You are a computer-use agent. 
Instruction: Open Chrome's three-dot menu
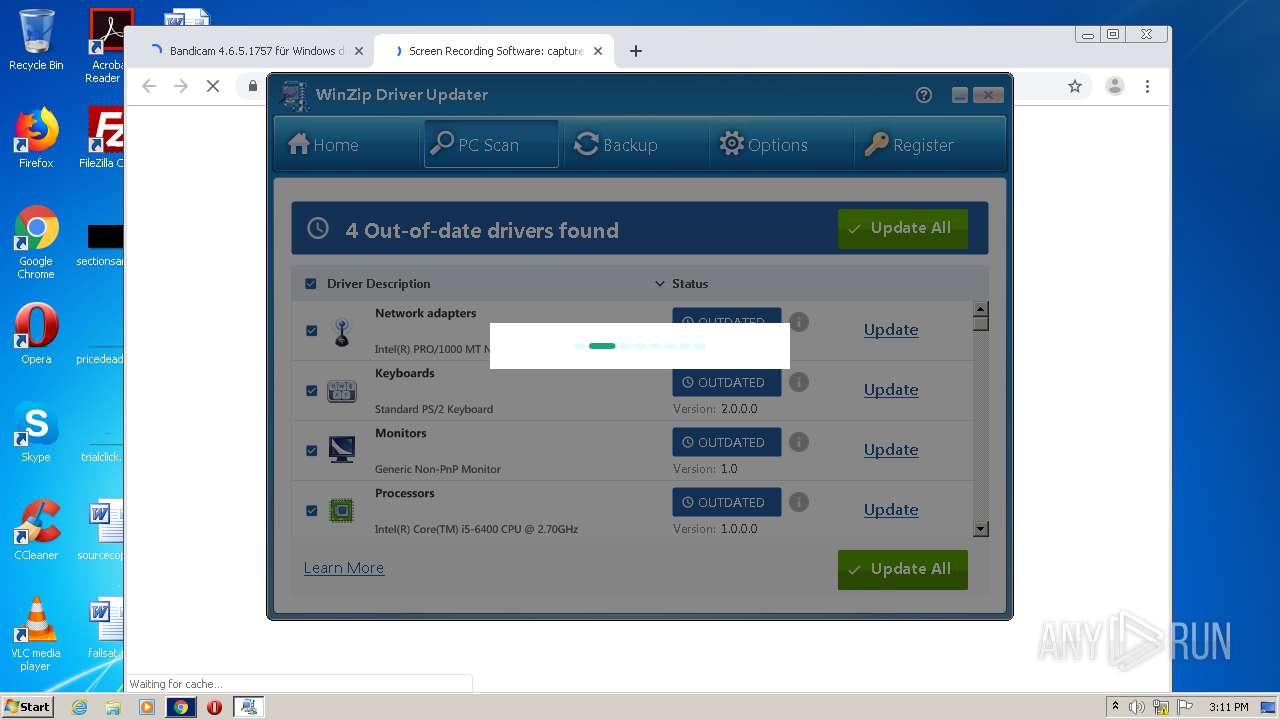(x=1148, y=87)
